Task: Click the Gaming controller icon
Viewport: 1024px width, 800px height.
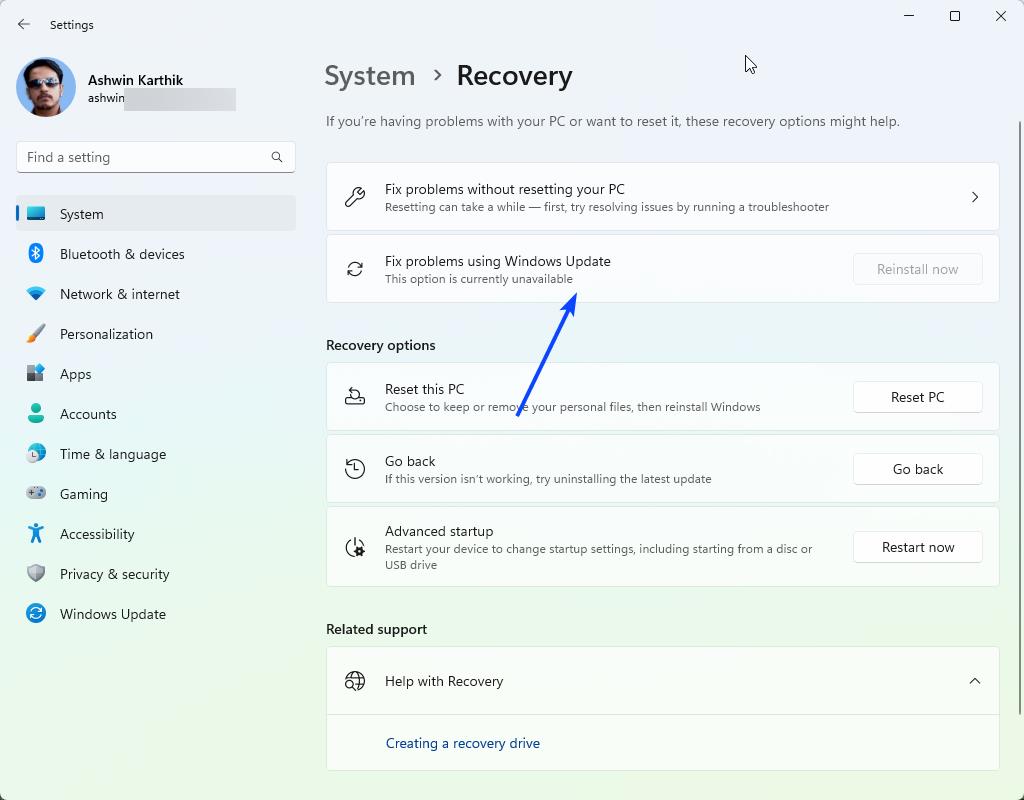Action: [35, 494]
